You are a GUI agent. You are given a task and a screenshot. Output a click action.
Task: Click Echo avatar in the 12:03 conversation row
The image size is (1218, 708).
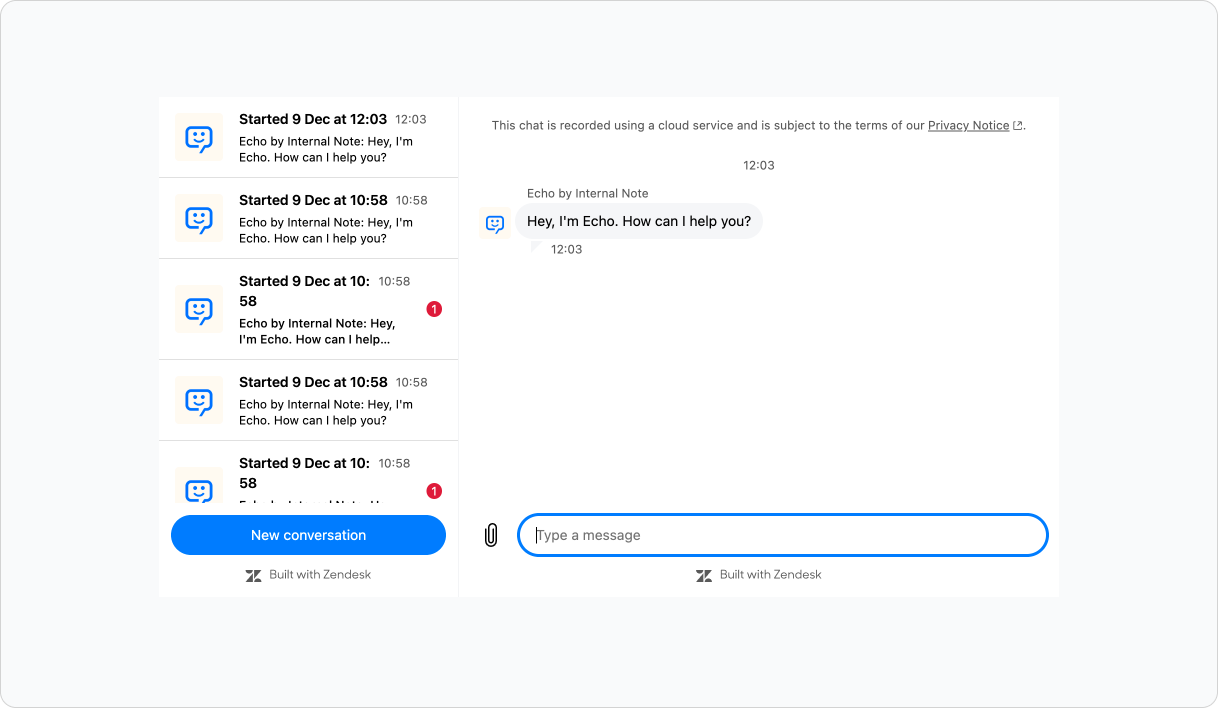199,137
